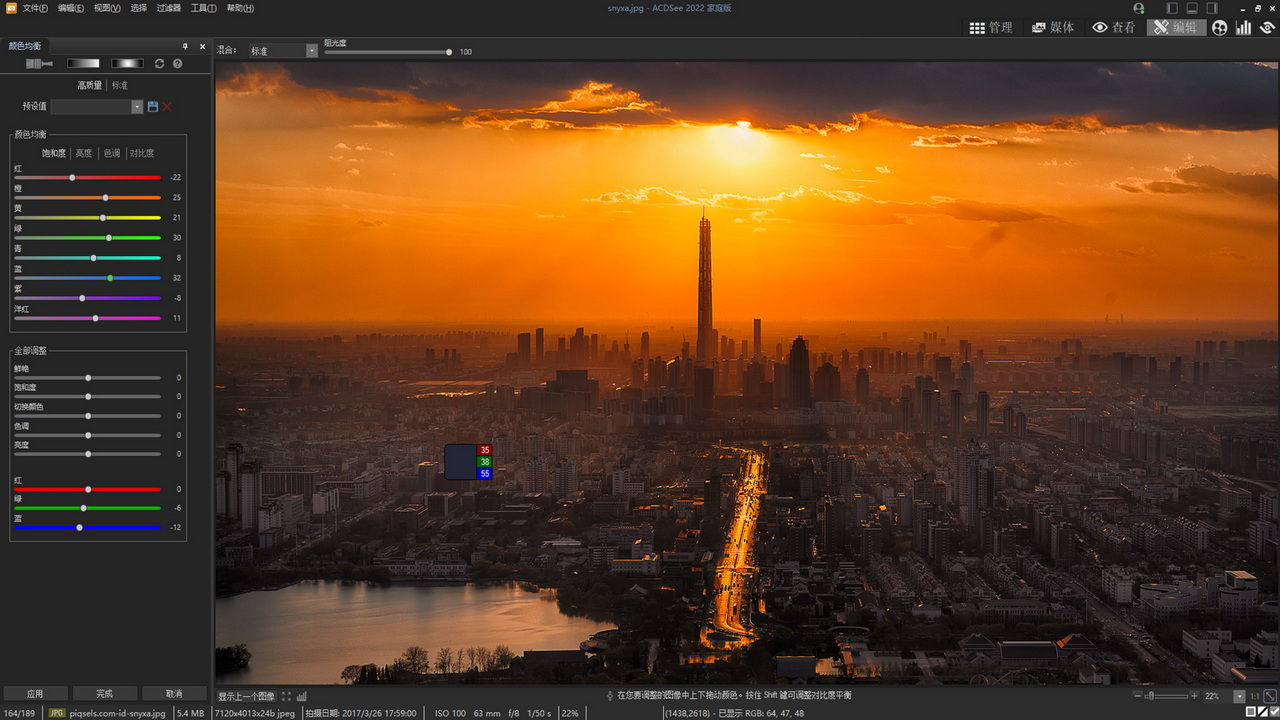Image resolution: width=1280 pixels, height=720 pixels.
Task: Click the sampled color swatch on image
Action: pyautogui.click(x=459, y=462)
